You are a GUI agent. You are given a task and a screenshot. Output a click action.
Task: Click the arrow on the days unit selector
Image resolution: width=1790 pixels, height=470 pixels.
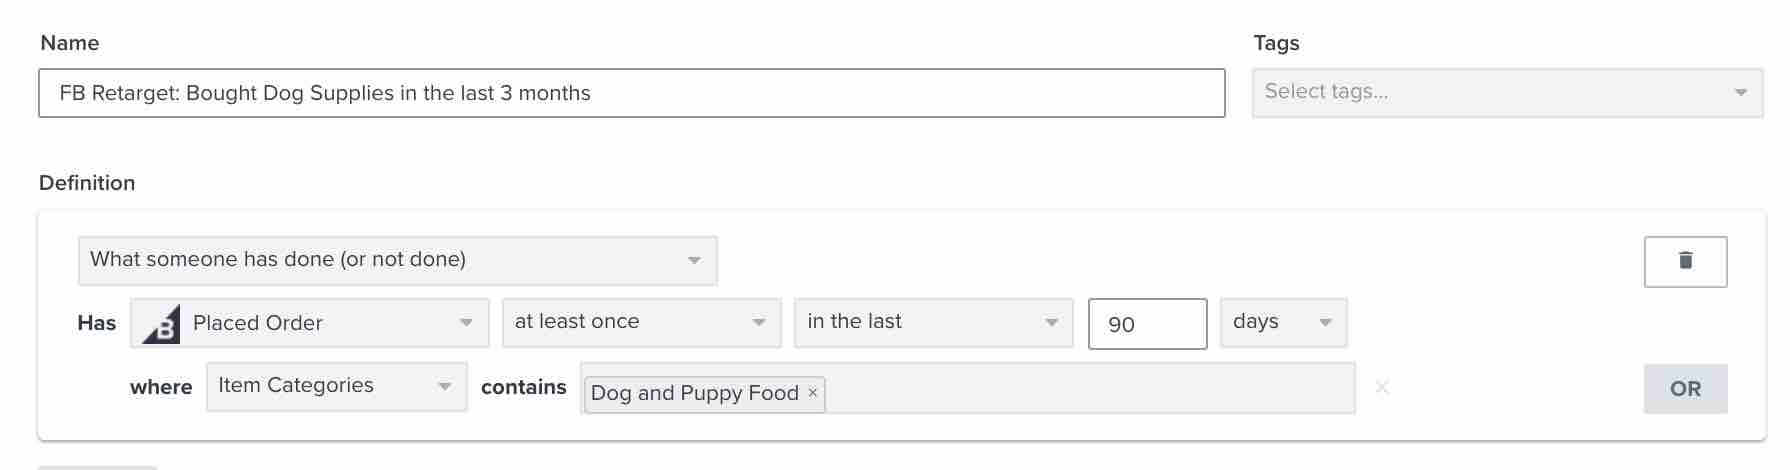[x=1326, y=323]
